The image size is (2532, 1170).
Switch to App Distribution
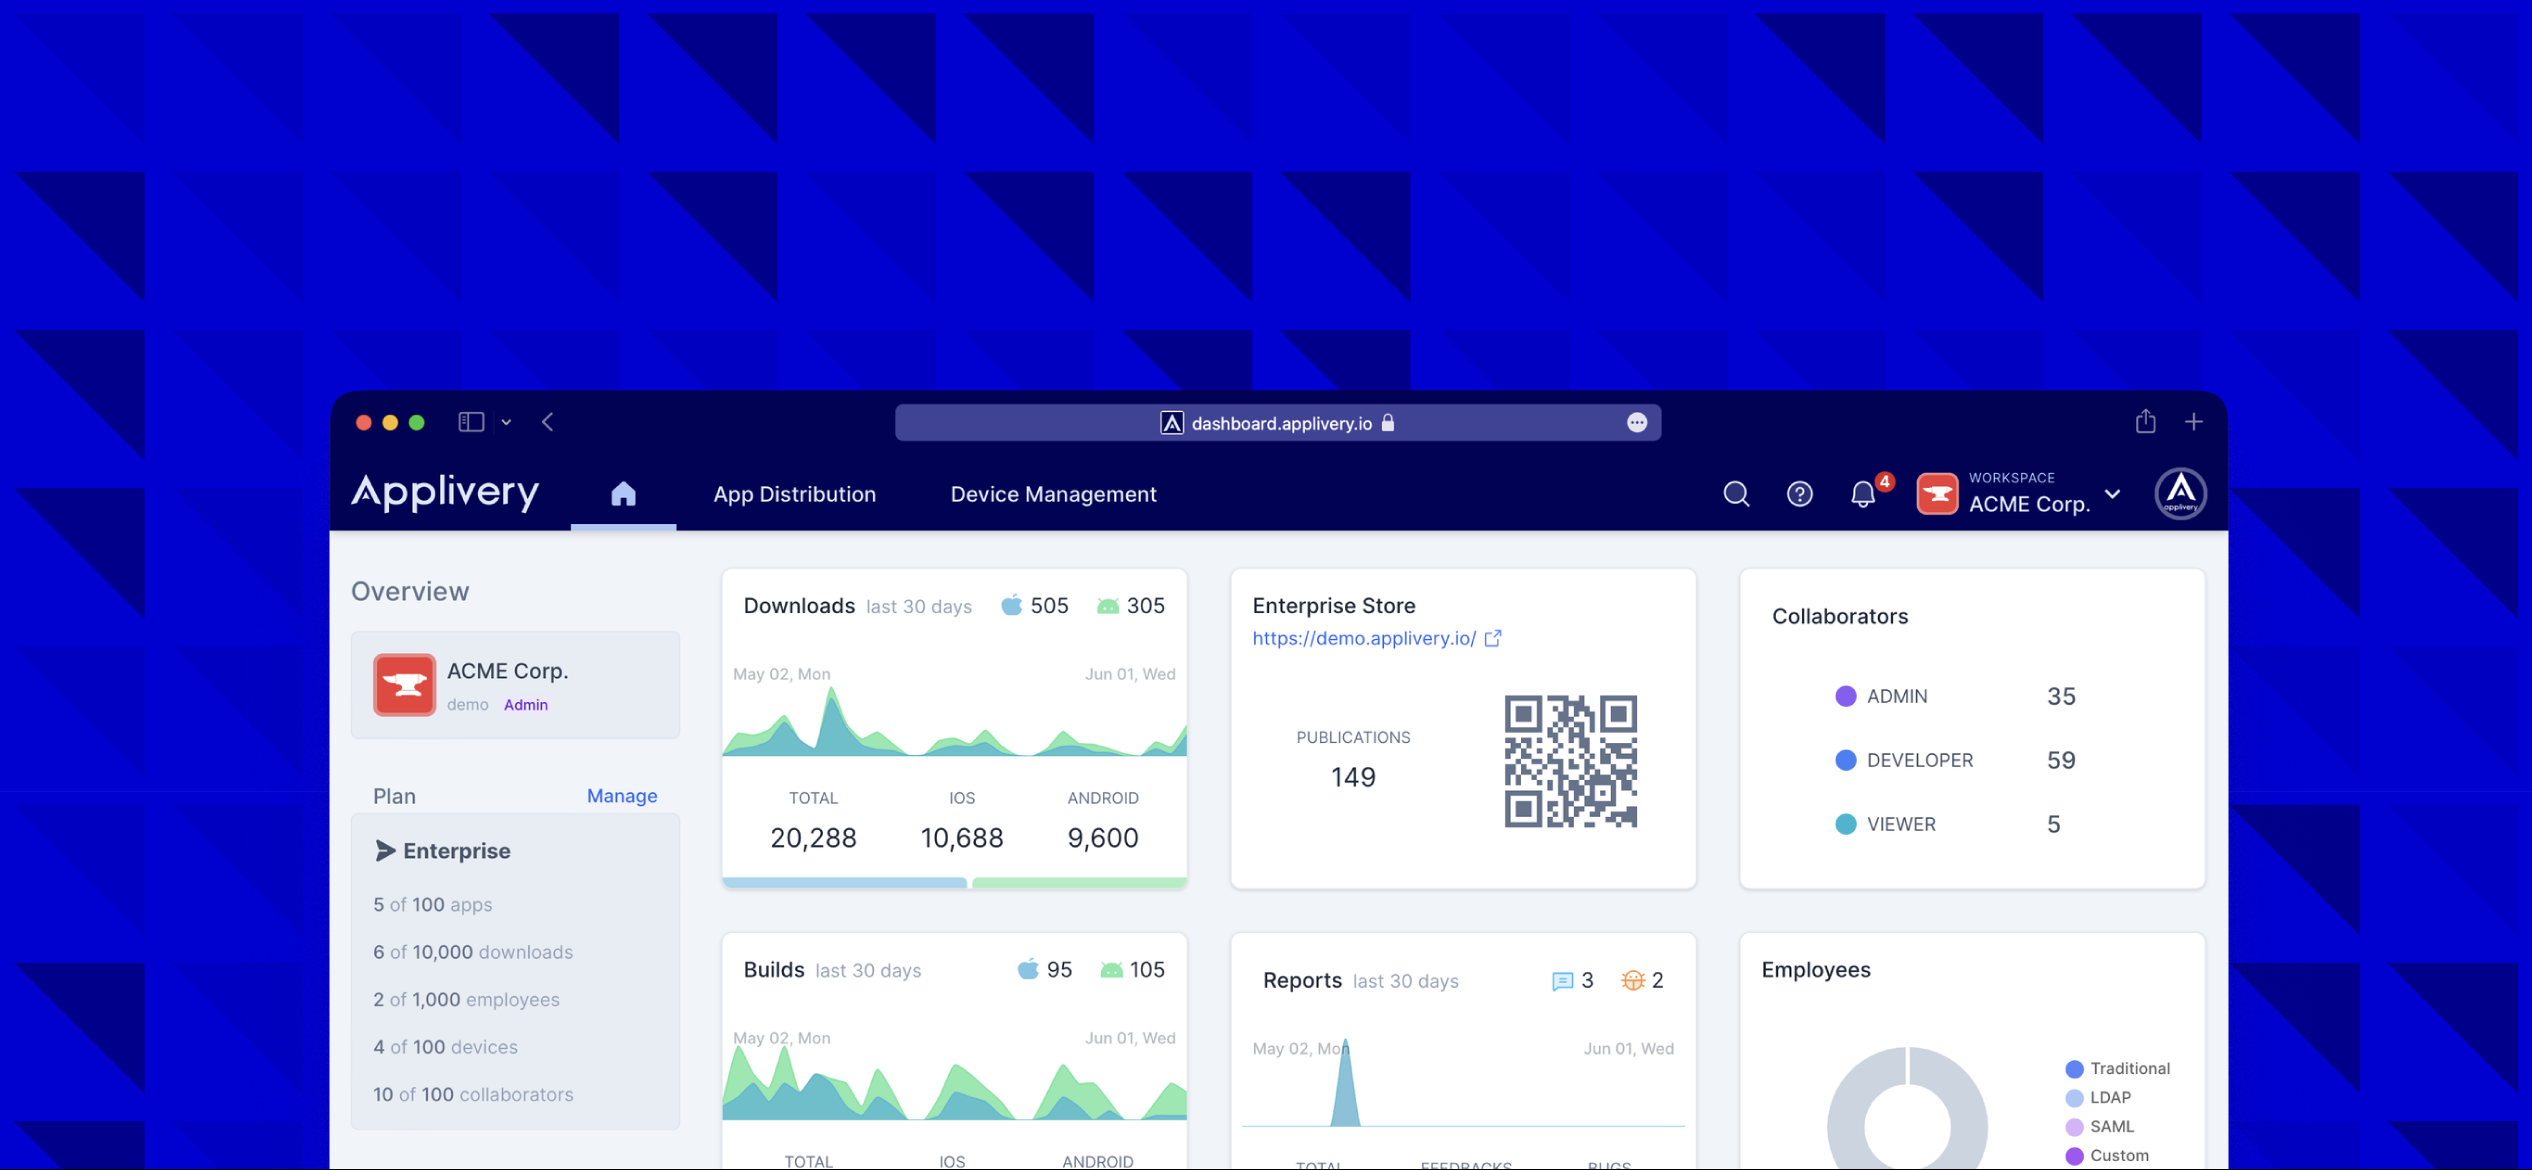[x=794, y=493]
